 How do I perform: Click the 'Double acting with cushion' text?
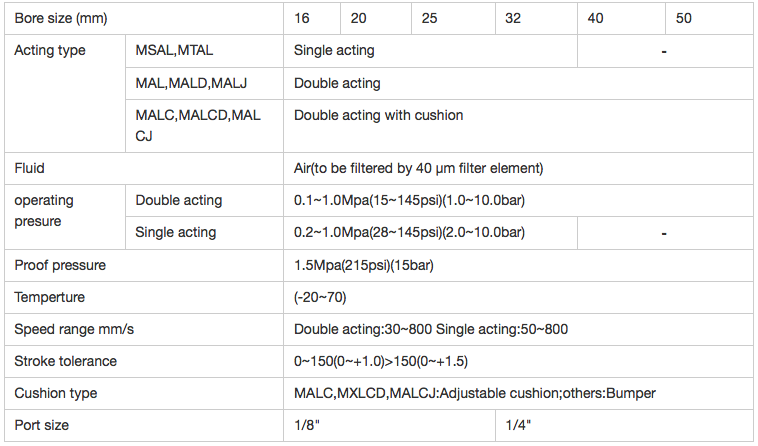pyautogui.click(x=378, y=115)
